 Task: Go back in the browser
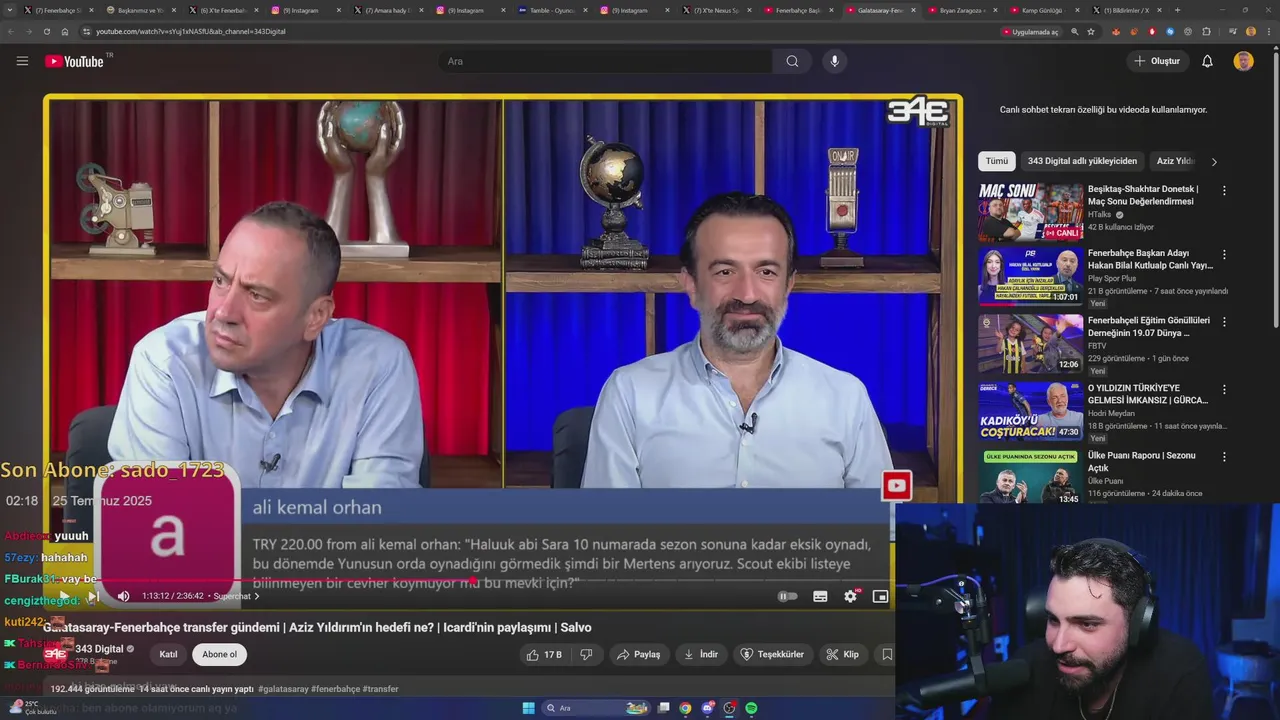(11, 31)
